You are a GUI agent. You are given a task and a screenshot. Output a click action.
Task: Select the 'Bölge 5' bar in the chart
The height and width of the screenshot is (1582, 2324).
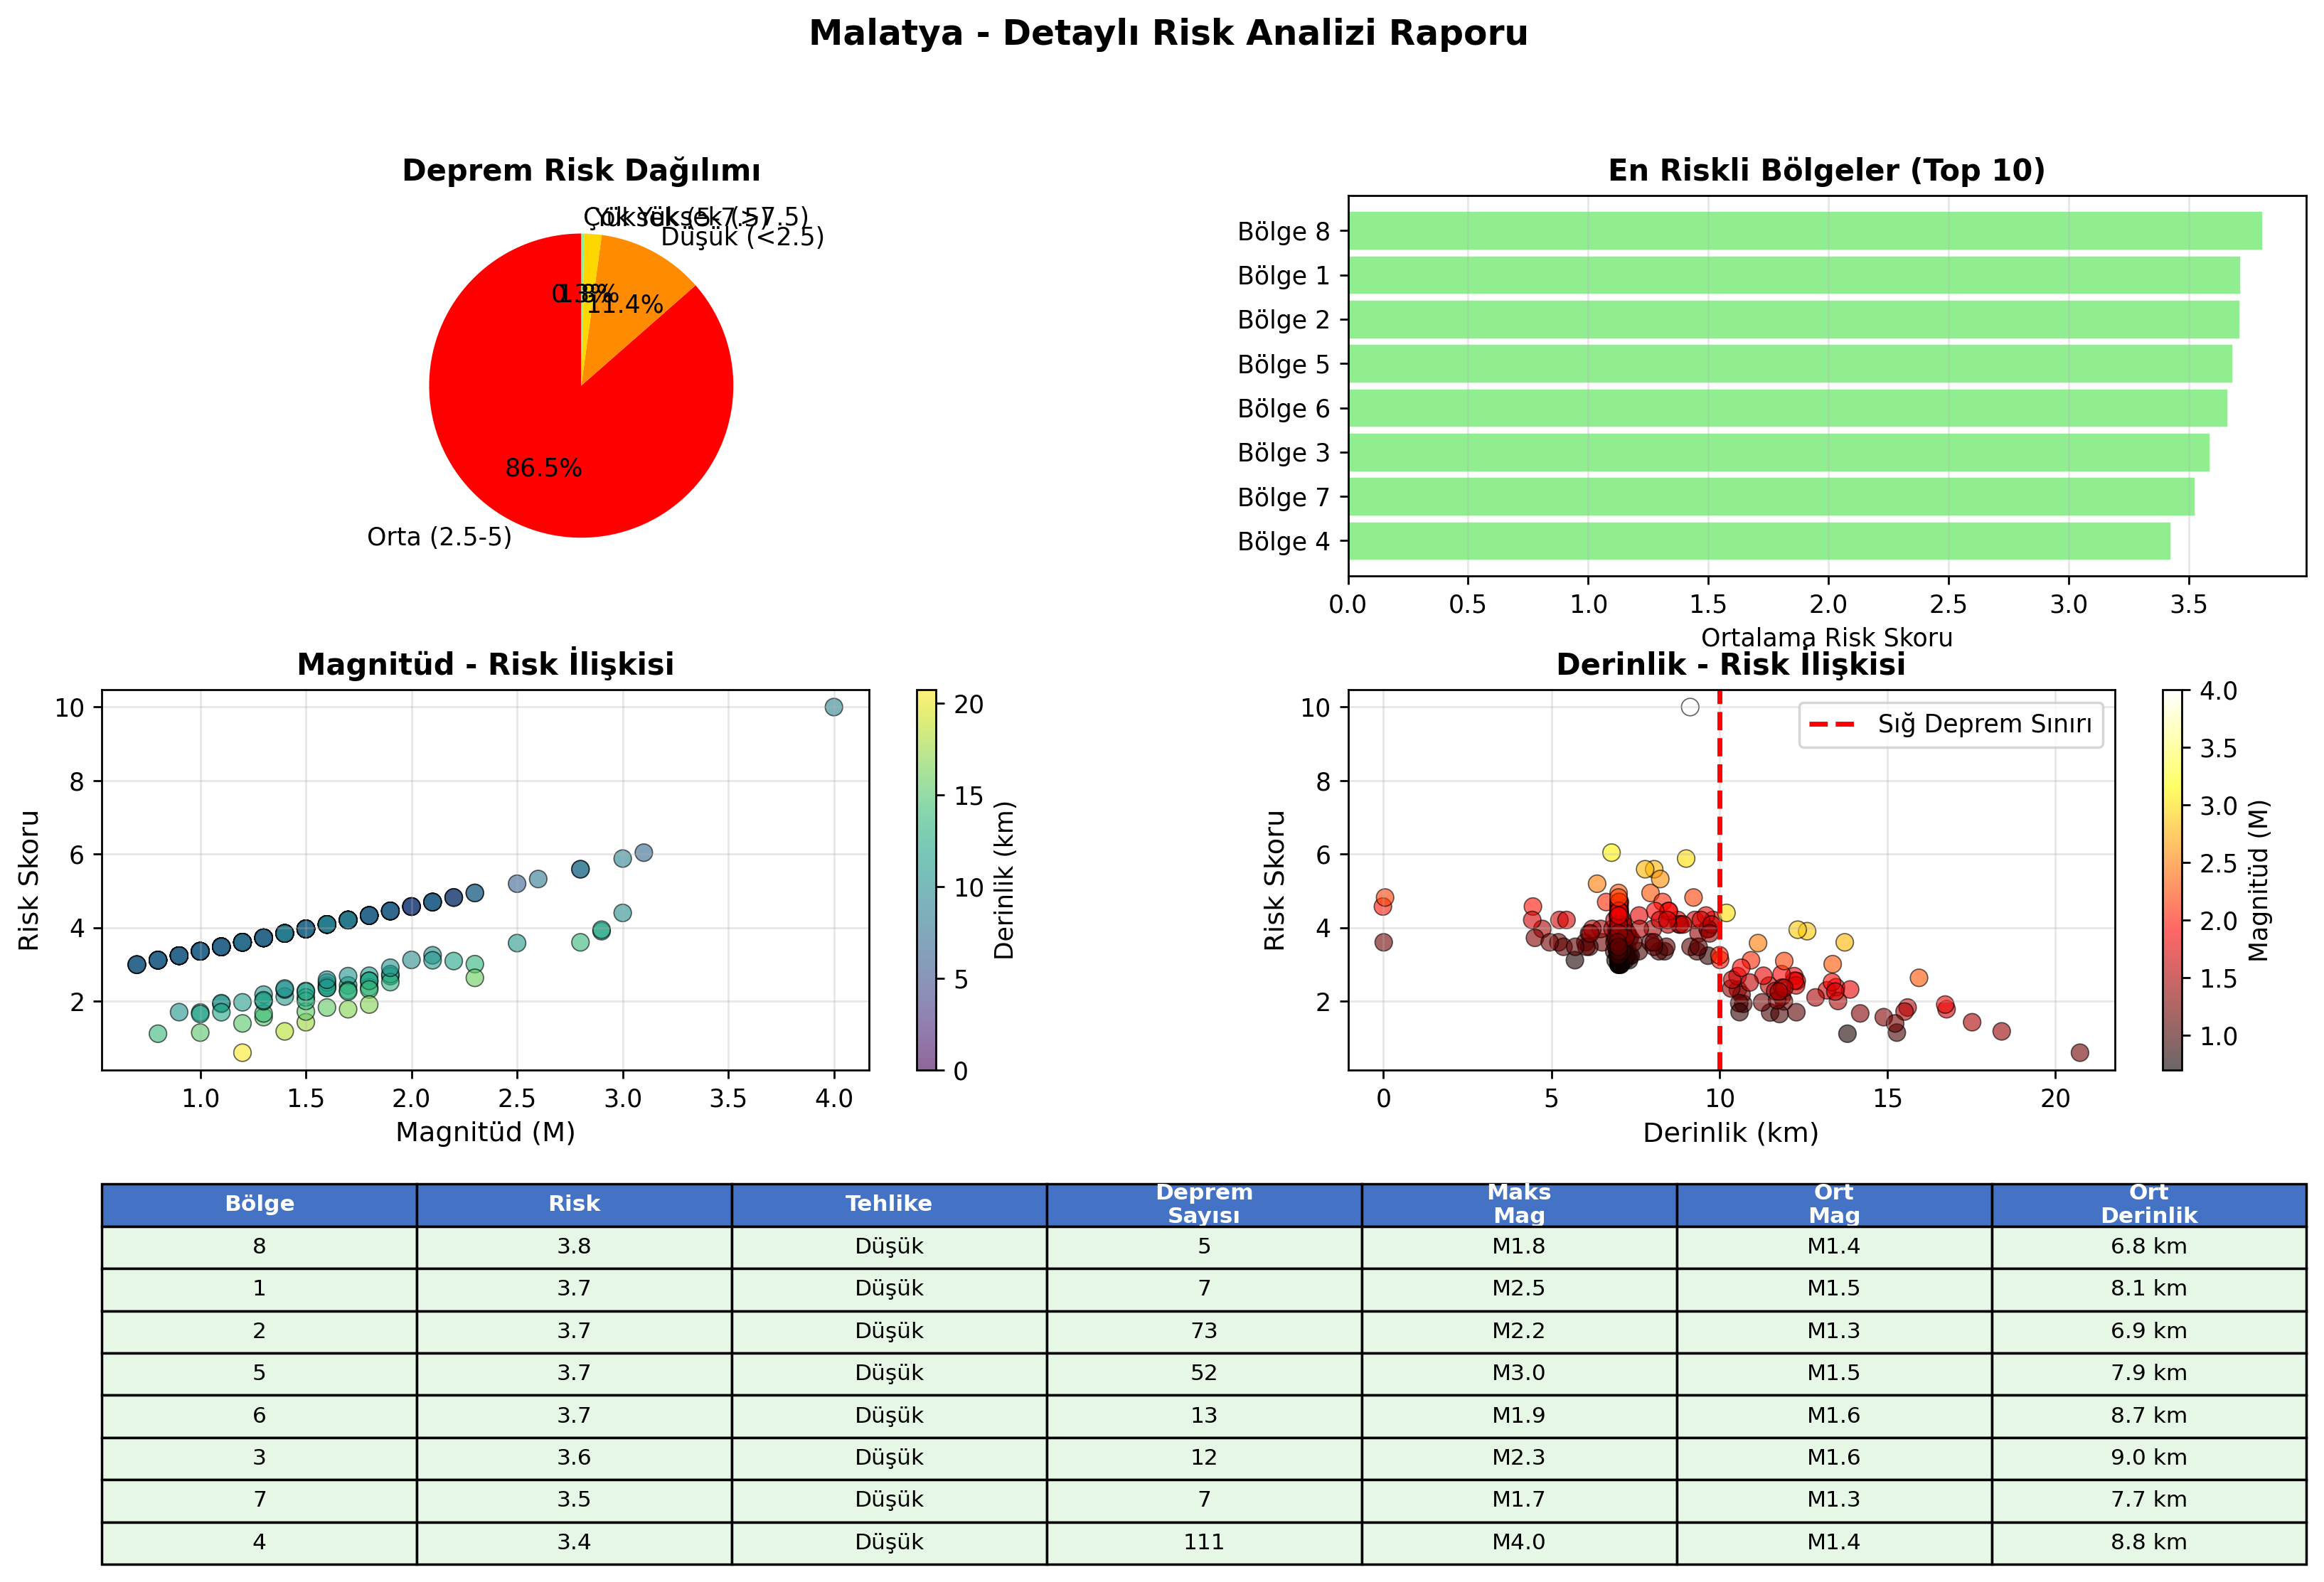1790,364
